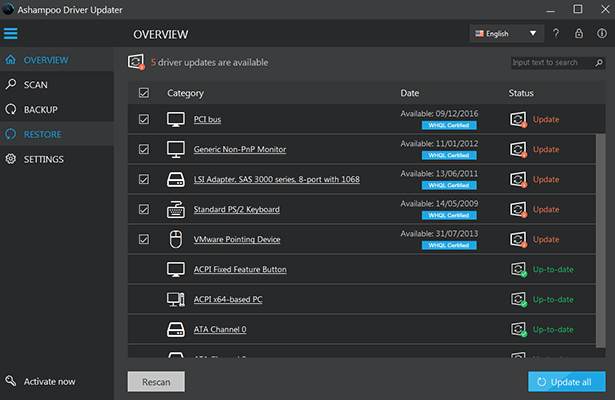Open the English language dropdown
The image size is (615, 400).
tap(506, 34)
